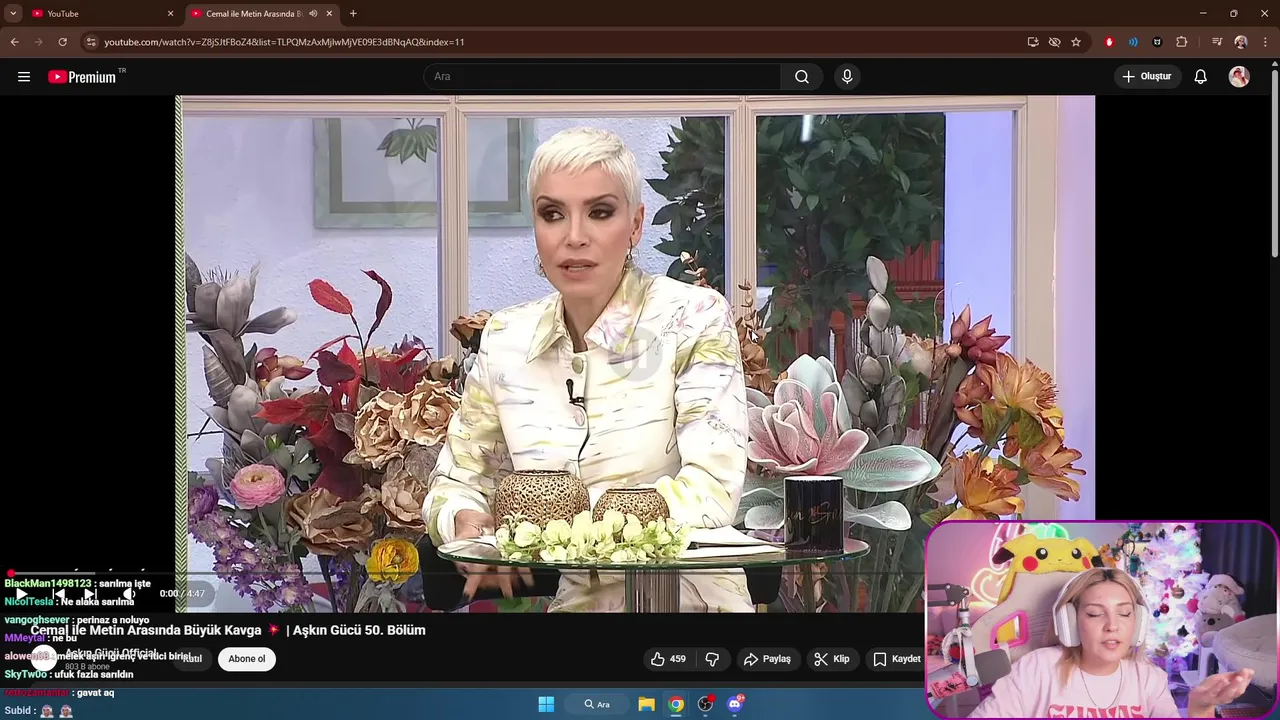Open the black cat face extension

pos(1157,42)
